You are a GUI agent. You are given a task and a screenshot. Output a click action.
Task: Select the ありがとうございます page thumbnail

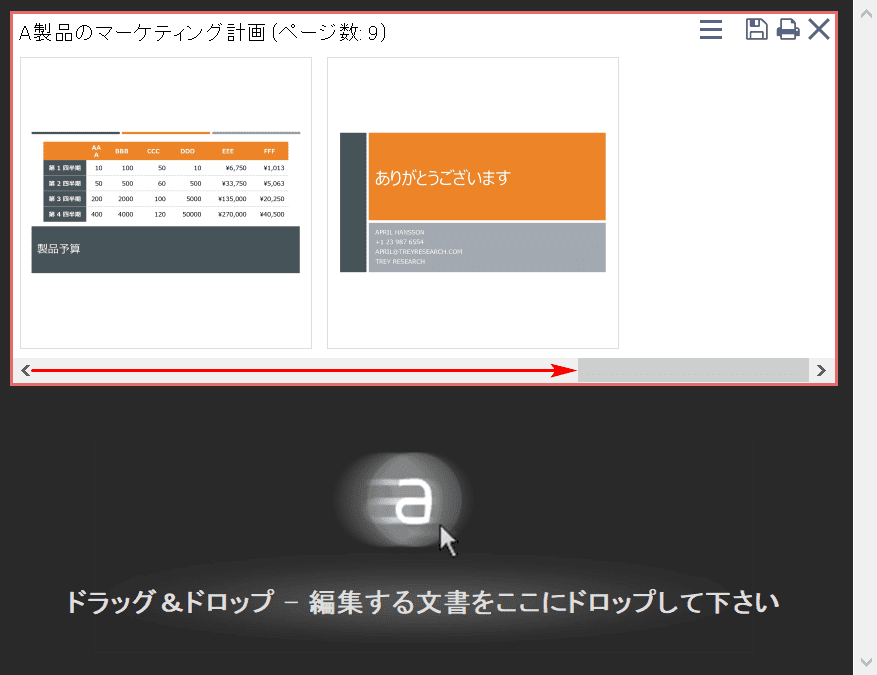point(473,203)
